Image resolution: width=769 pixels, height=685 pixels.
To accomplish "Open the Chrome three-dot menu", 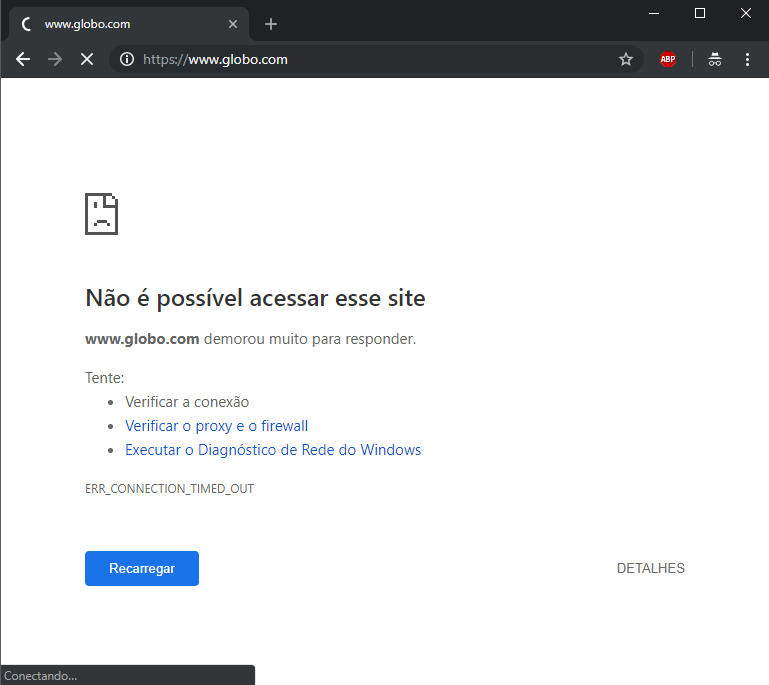I will tap(747, 60).
